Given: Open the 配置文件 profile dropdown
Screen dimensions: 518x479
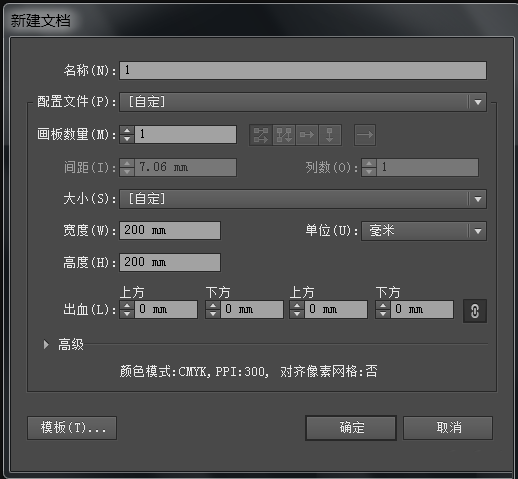Looking at the screenshot, I should point(303,102).
